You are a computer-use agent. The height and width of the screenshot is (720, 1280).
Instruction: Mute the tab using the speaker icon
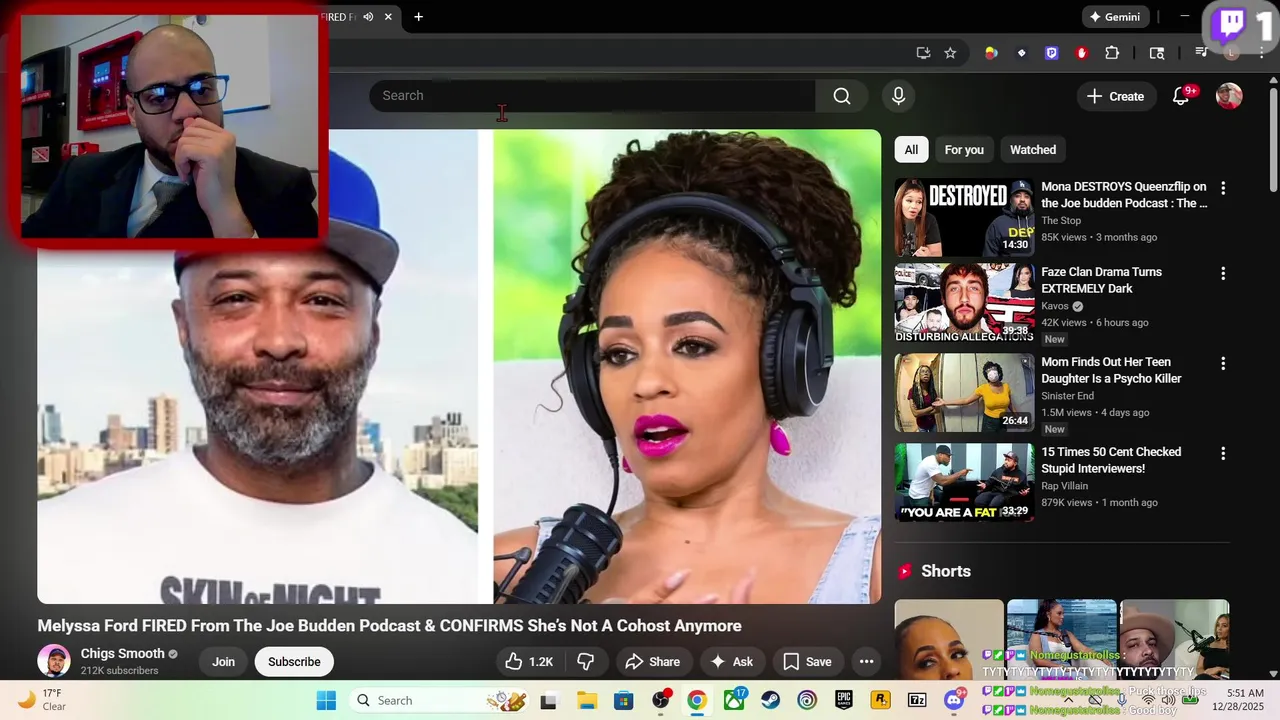click(x=368, y=17)
